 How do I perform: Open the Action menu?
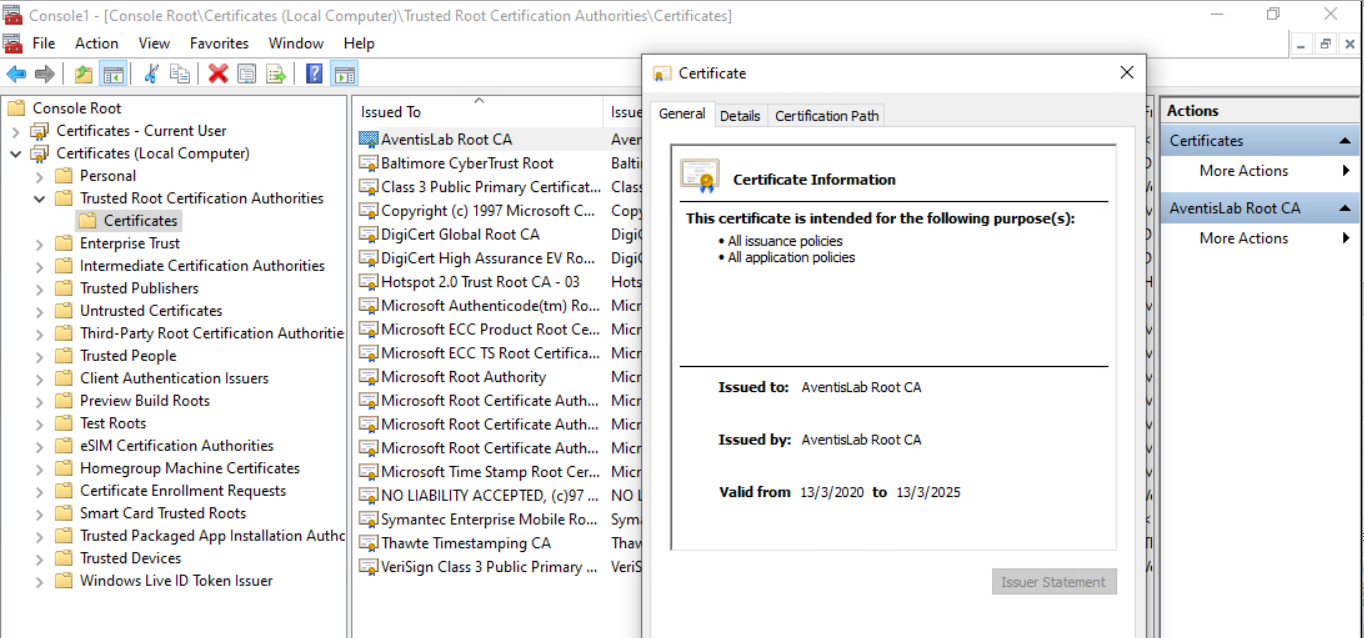point(96,43)
